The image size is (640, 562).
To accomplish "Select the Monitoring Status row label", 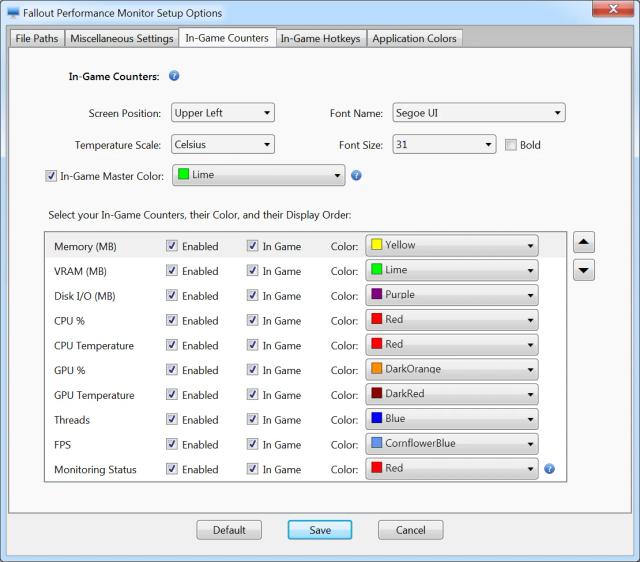I will coord(95,469).
